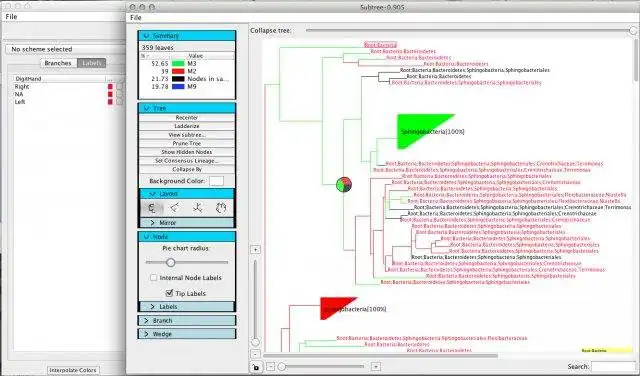Image resolution: width=640 pixels, height=376 pixels.
Task: Expand the Labels section in Node panel
Action: pos(187,307)
